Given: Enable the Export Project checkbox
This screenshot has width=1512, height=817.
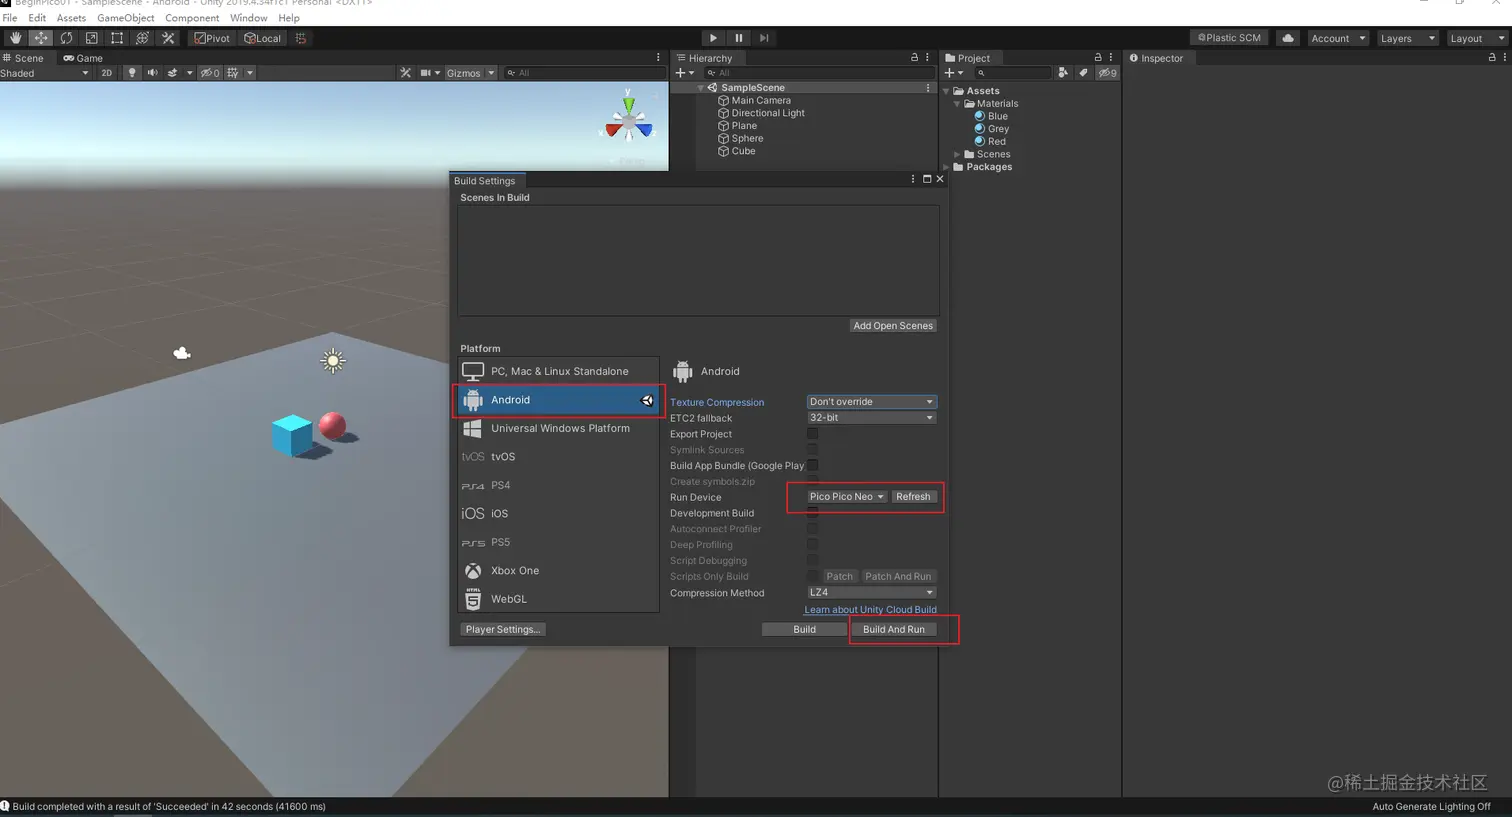Looking at the screenshot, I should [812, 434].
